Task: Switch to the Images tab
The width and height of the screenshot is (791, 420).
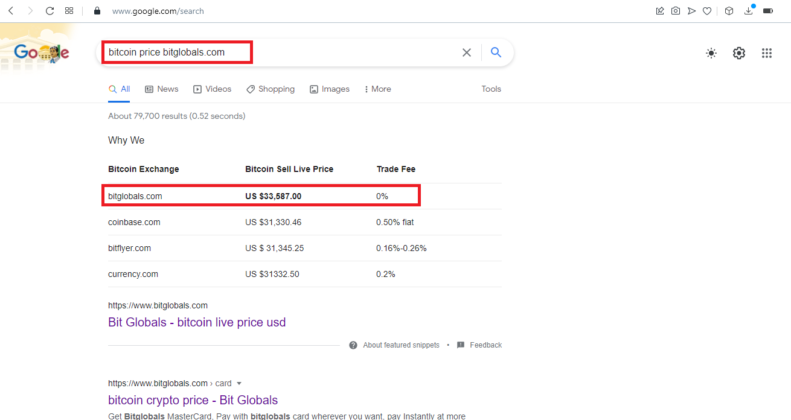Action: pos(329,89)
